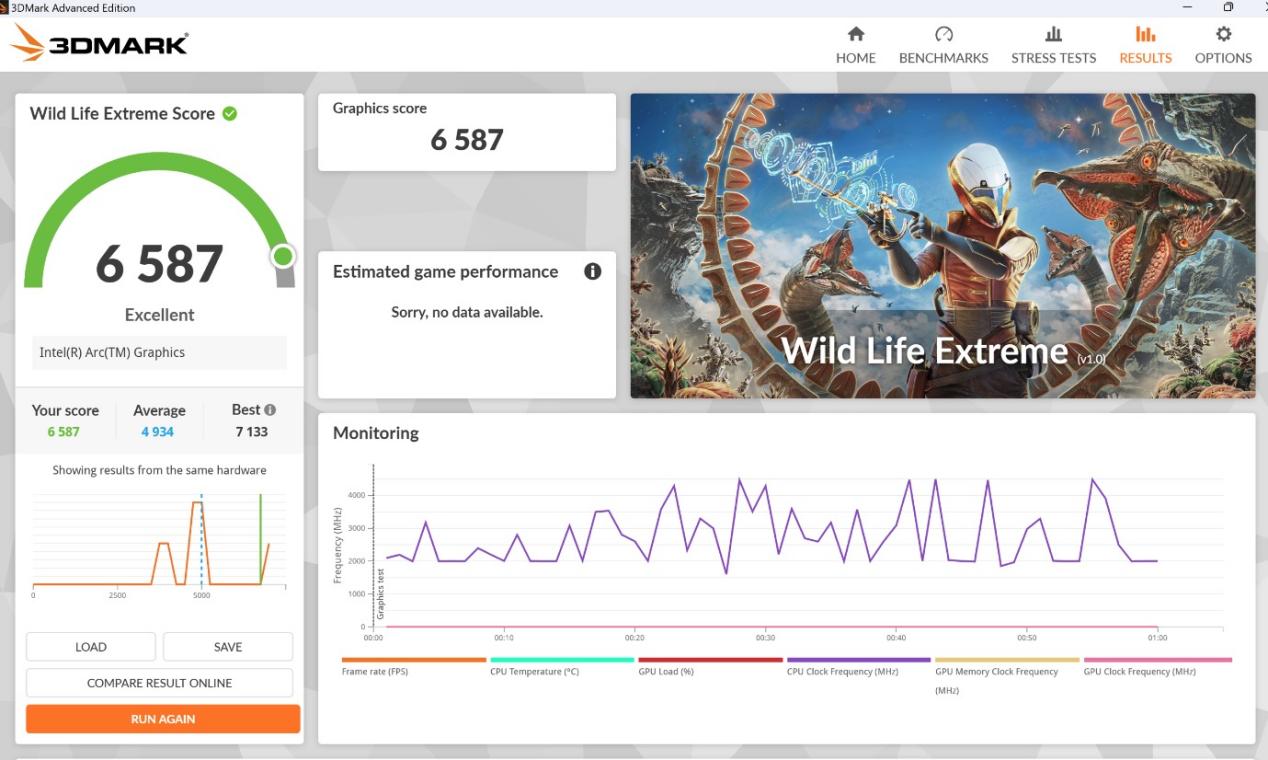Click the Wild Life Extreme banner image
This screenshot has height=760, width=1268.
(943, 246)
